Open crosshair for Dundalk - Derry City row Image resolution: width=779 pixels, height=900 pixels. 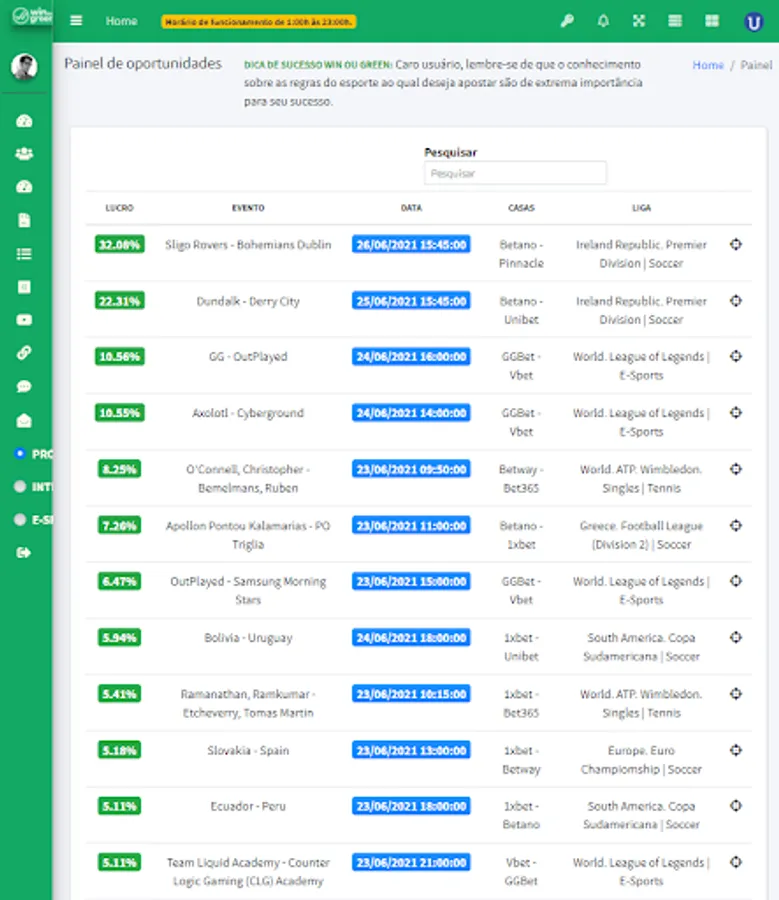click(x=736, y=301)
